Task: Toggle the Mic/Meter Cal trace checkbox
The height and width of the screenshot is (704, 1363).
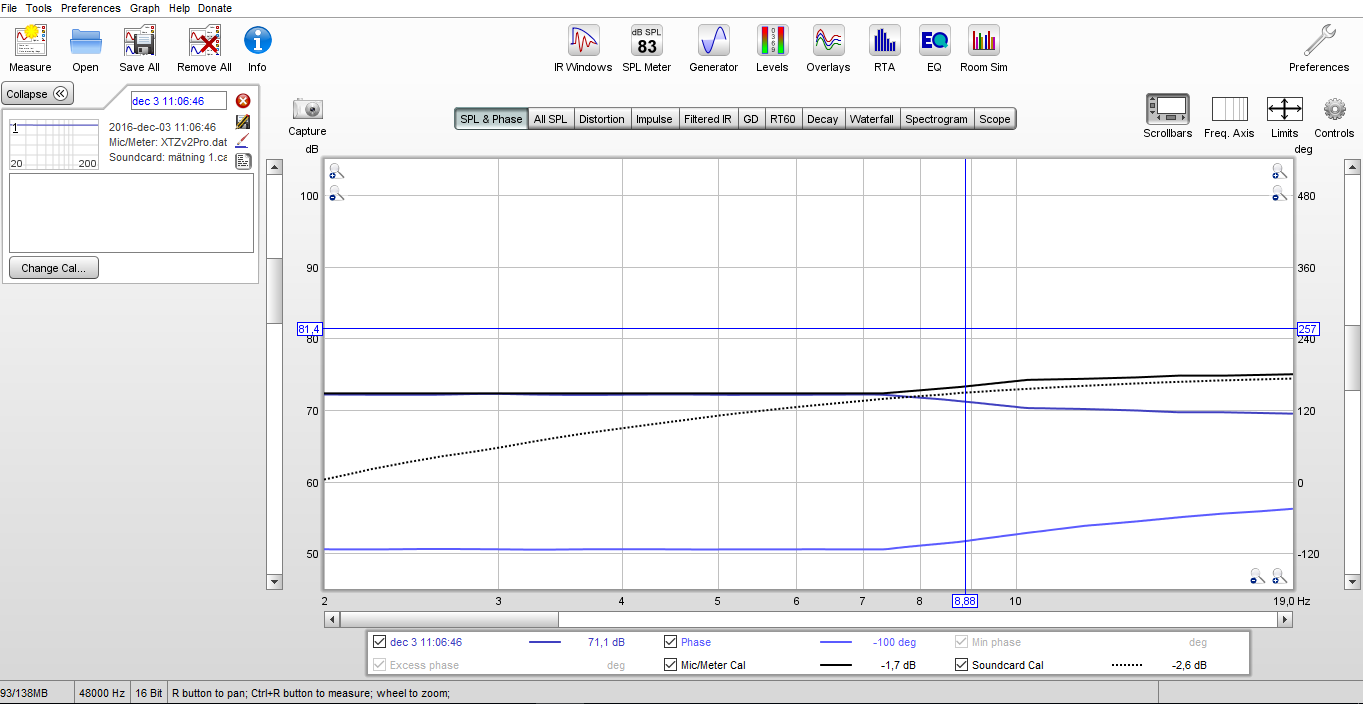Action: pos(671,665)
